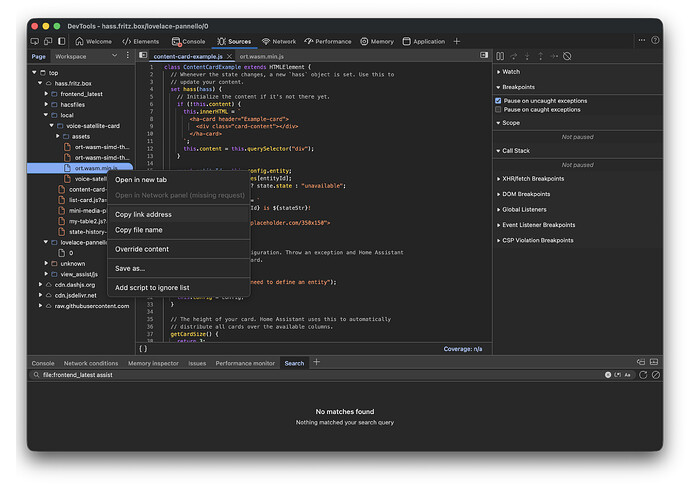
Task: Expand the Watch section
Action: pos(510,72)
